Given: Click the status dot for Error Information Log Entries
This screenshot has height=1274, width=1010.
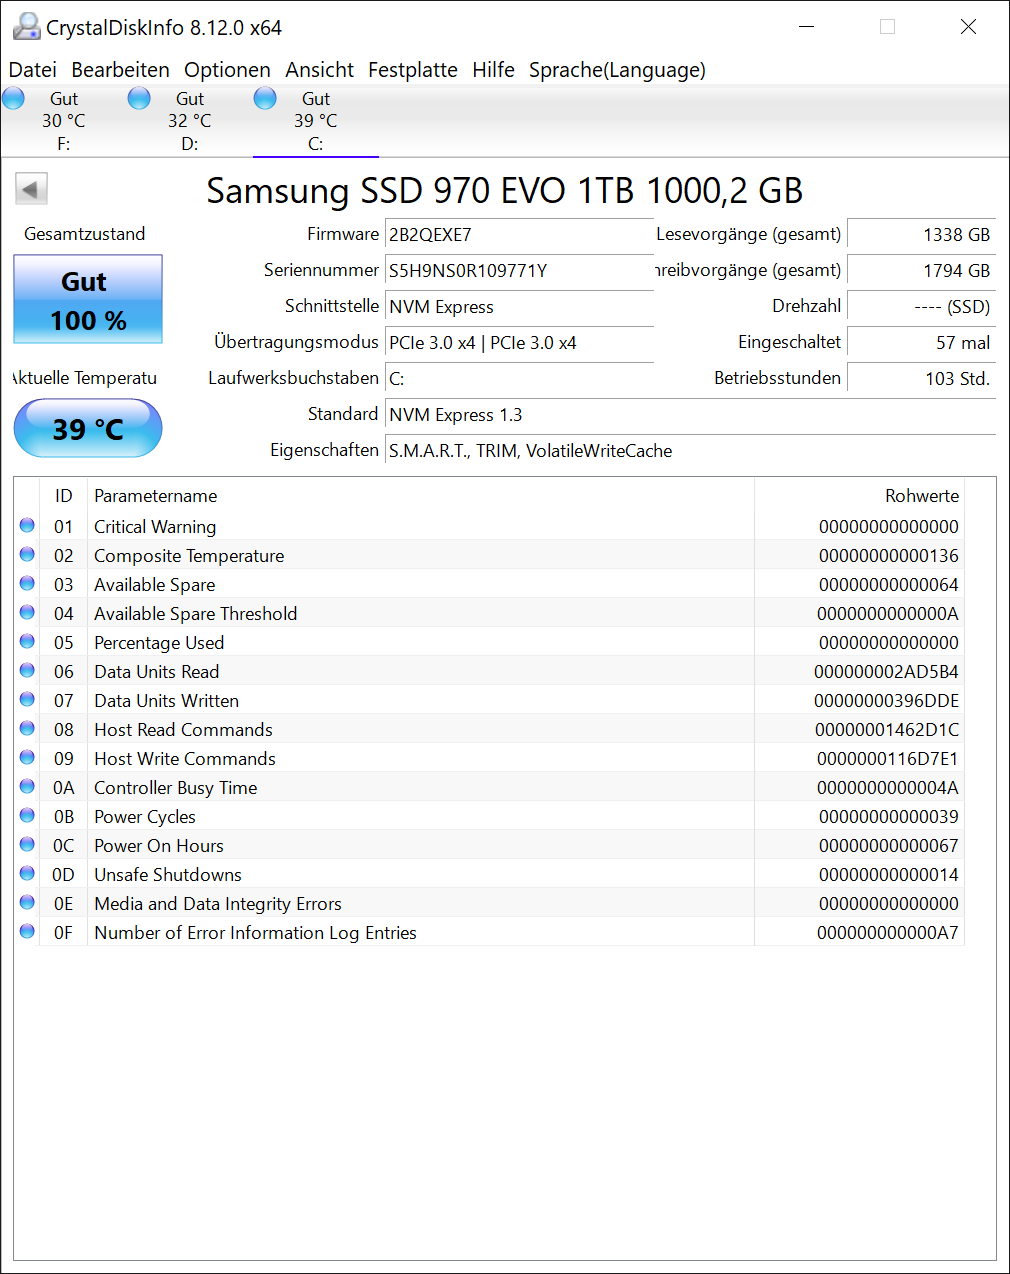Looking at the screenshot, I should (27, 931).
